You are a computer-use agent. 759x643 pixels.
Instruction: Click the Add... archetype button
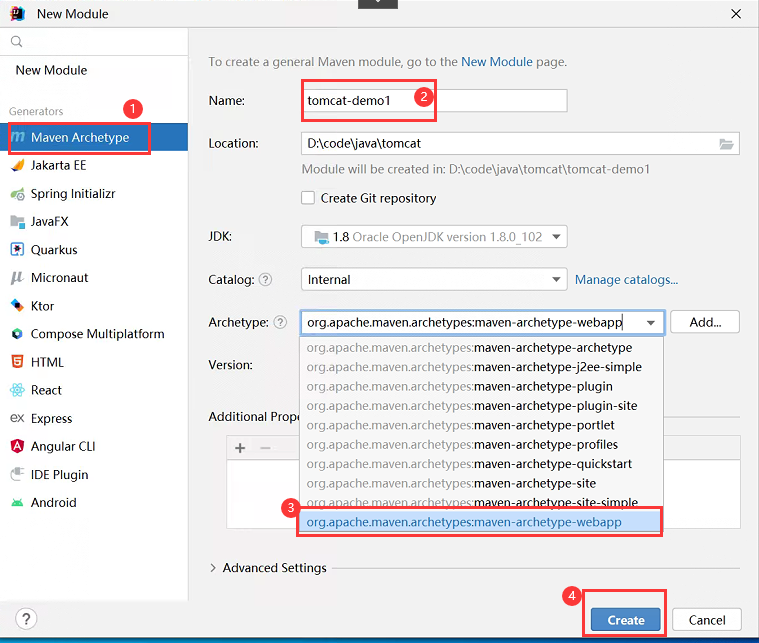pyautogui.click(x=705, y=322)
